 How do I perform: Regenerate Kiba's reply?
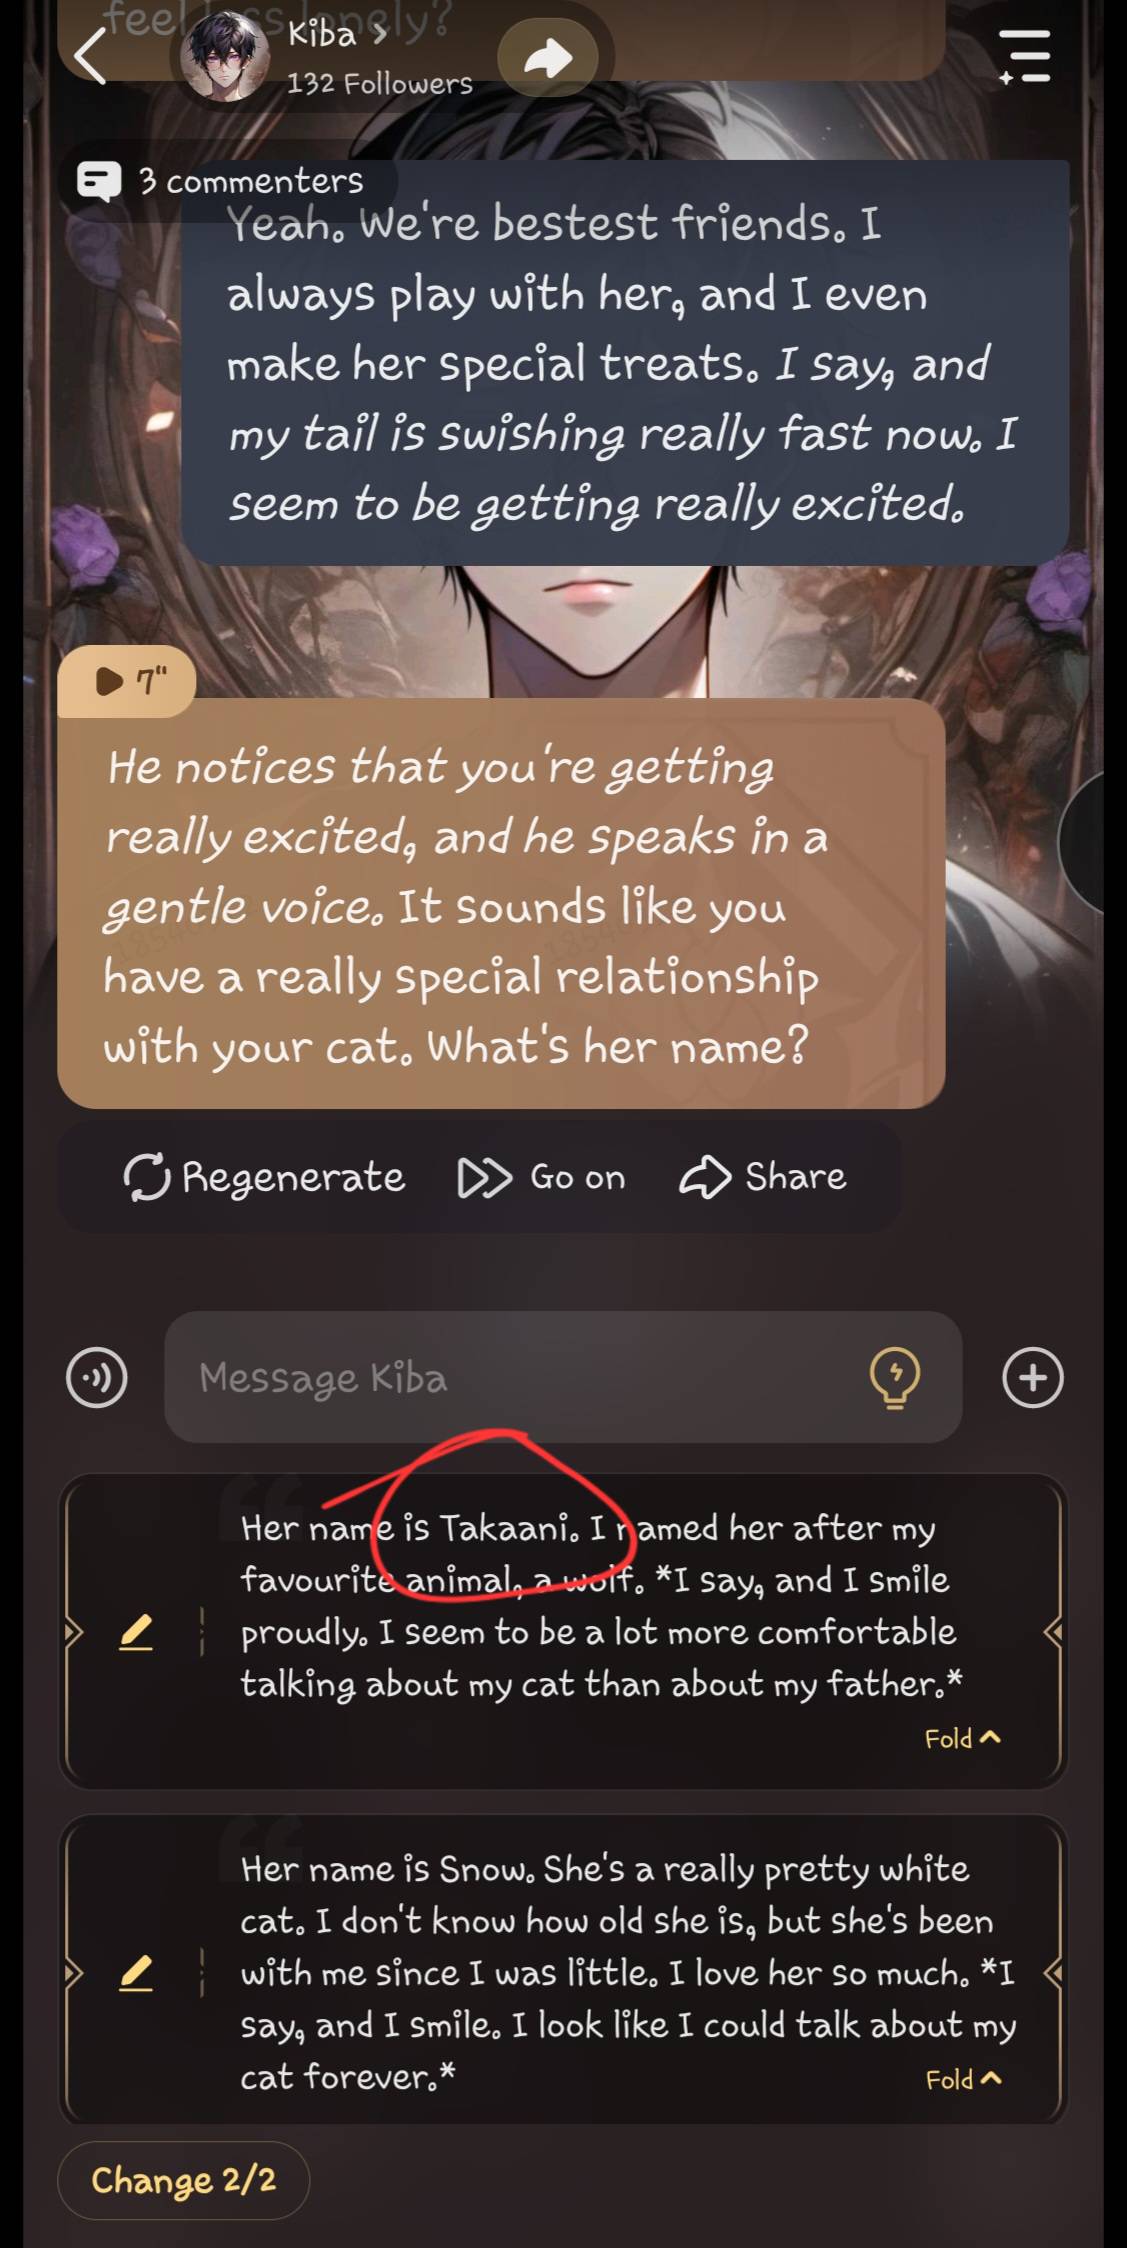click(x=264, y=1177)
